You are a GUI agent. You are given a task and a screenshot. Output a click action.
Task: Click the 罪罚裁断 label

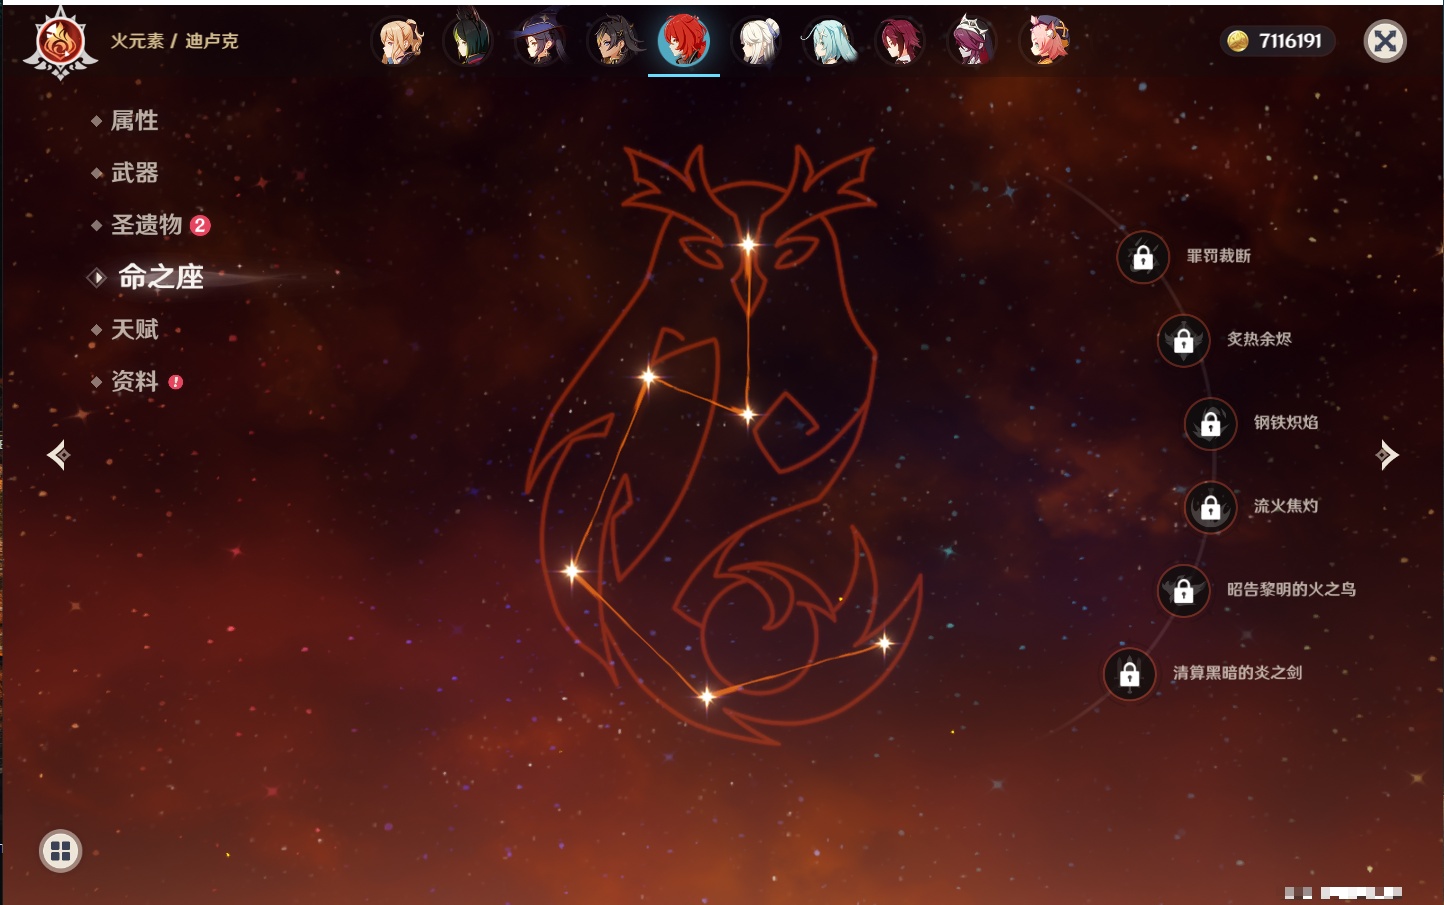[x=1218, y=256]
